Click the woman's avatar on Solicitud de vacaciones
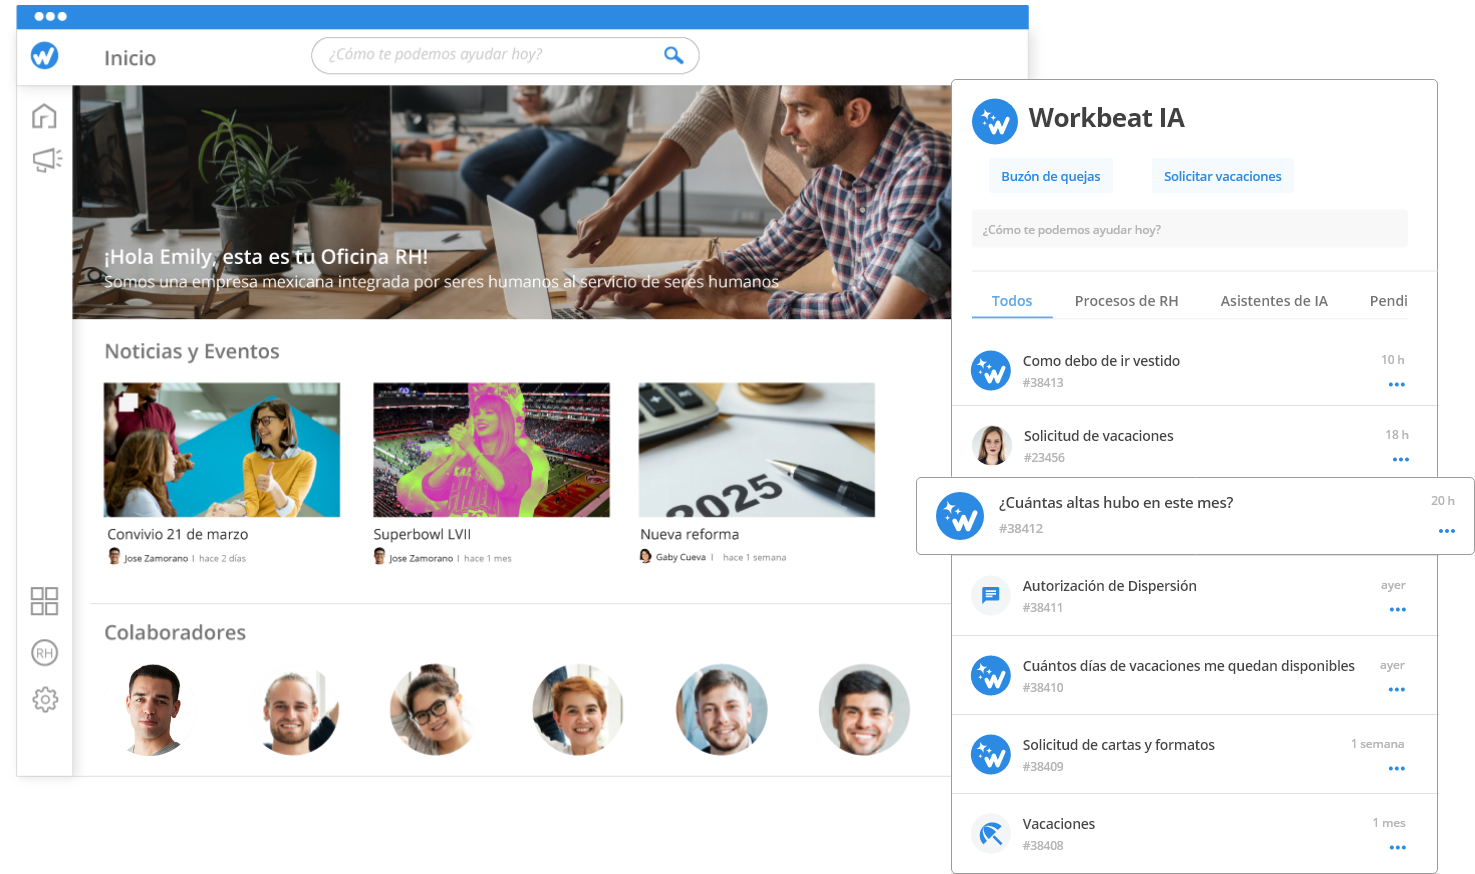The image size is (1475, 874). [992, 445]
